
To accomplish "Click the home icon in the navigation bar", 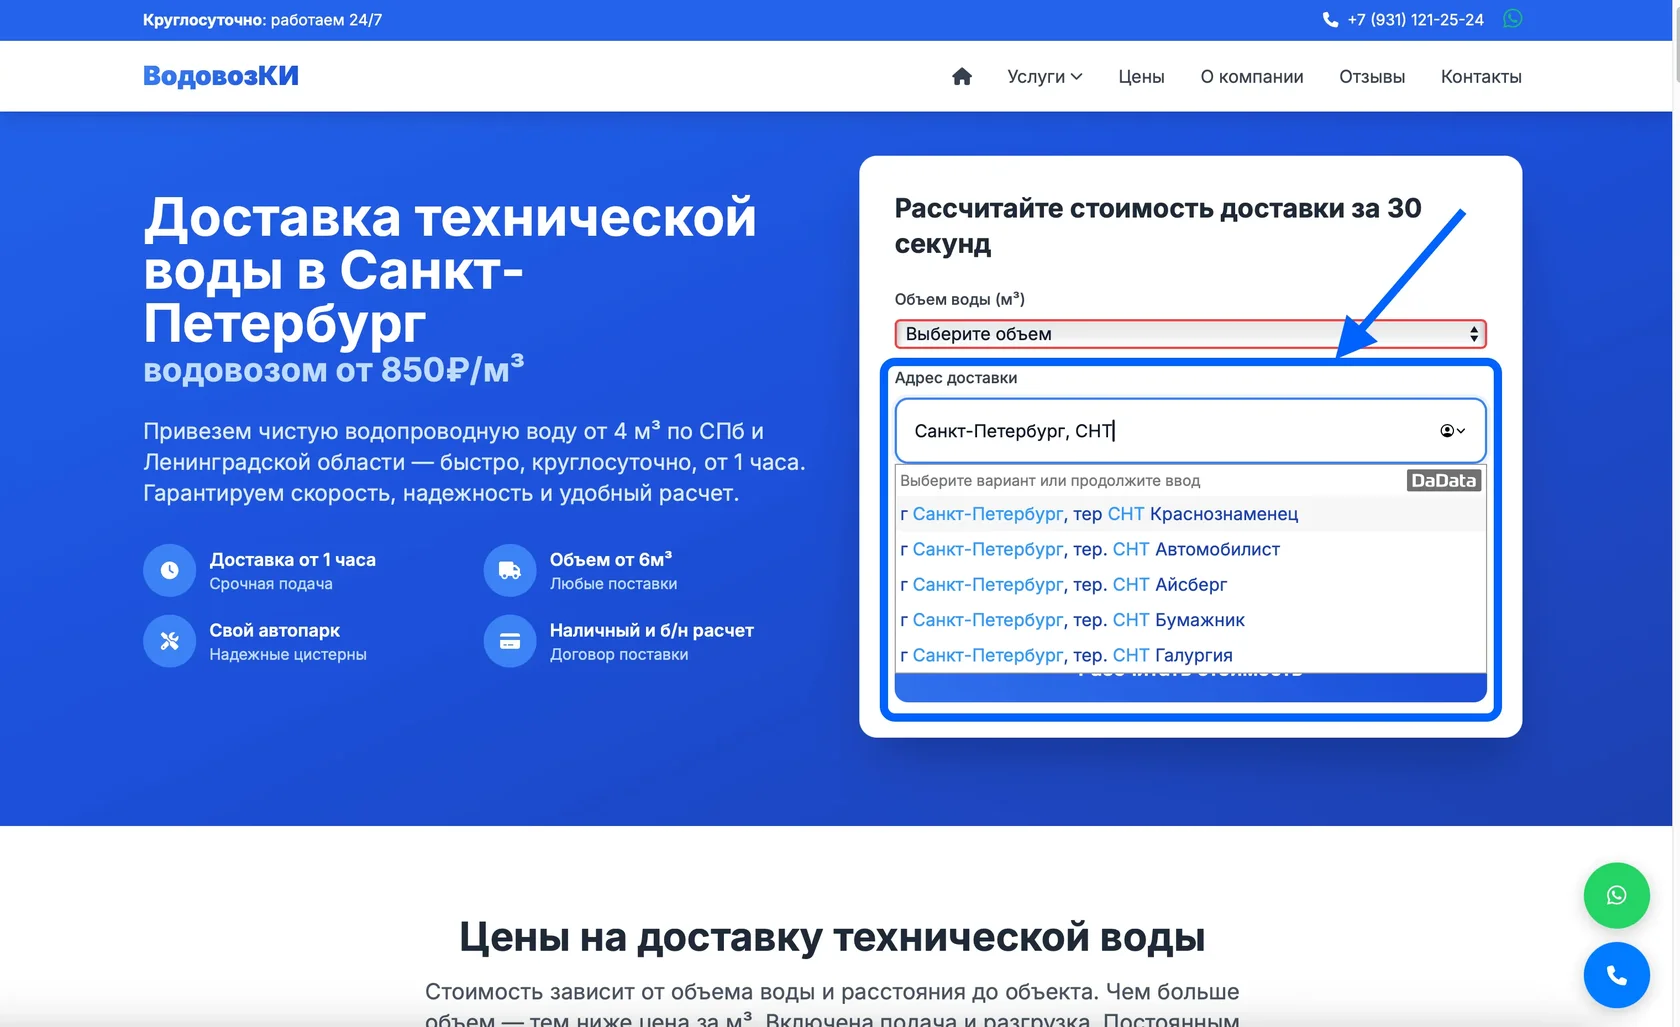I will [x=961, y=76].
